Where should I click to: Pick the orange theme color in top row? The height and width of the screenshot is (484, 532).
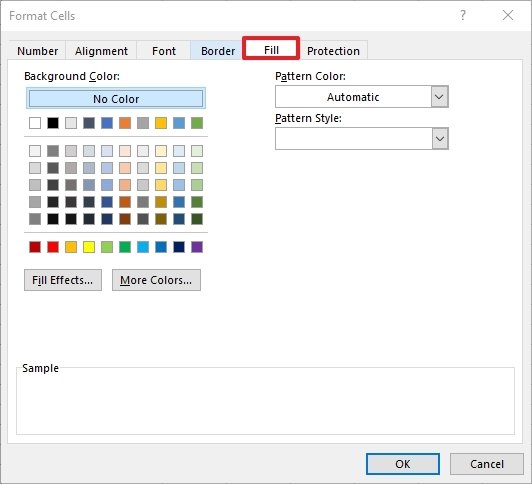[125, 123]
